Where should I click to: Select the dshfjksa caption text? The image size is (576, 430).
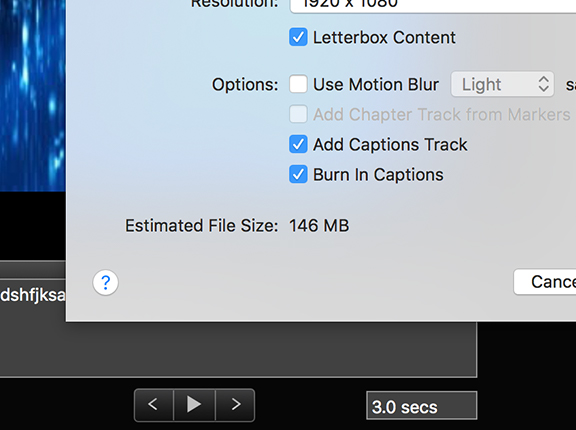point(33,295)
